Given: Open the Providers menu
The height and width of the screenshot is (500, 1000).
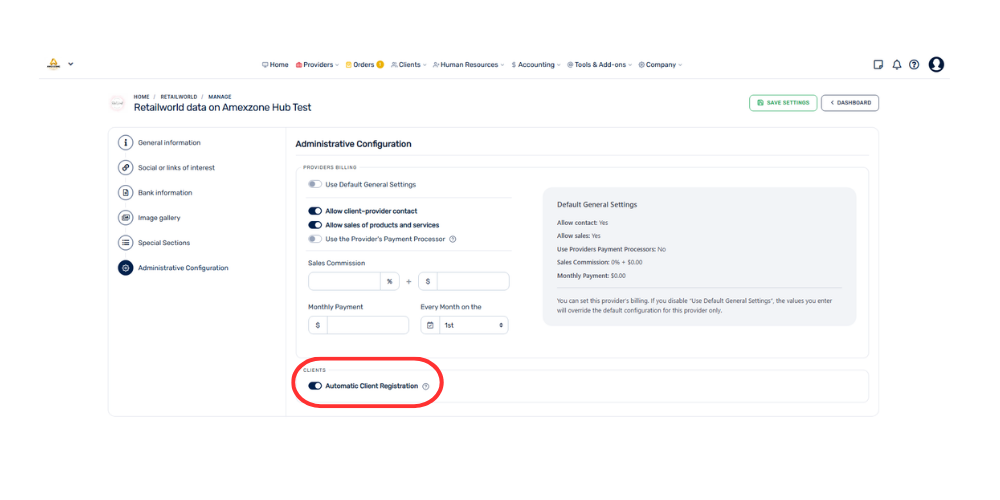Looking at the screenshot, I should [318, 64].
